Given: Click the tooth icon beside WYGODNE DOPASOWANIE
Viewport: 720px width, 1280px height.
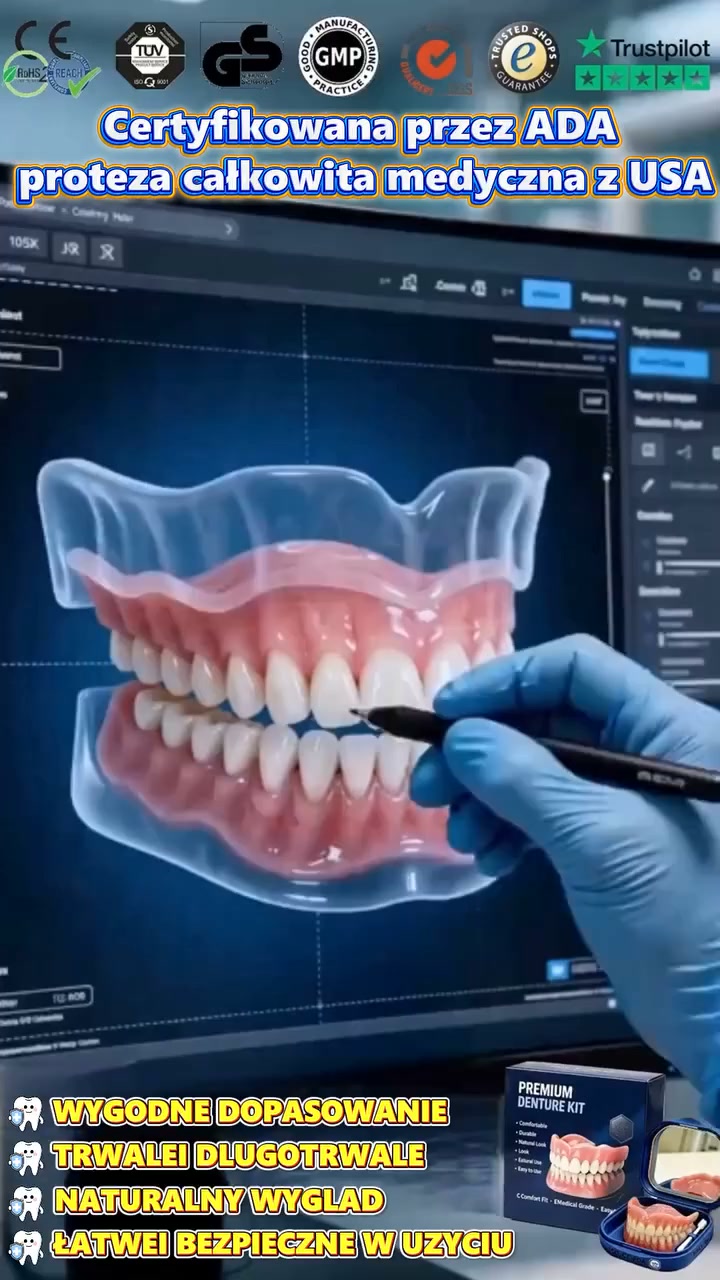Looking at the screenshot, I should [x=27, y=1112].
